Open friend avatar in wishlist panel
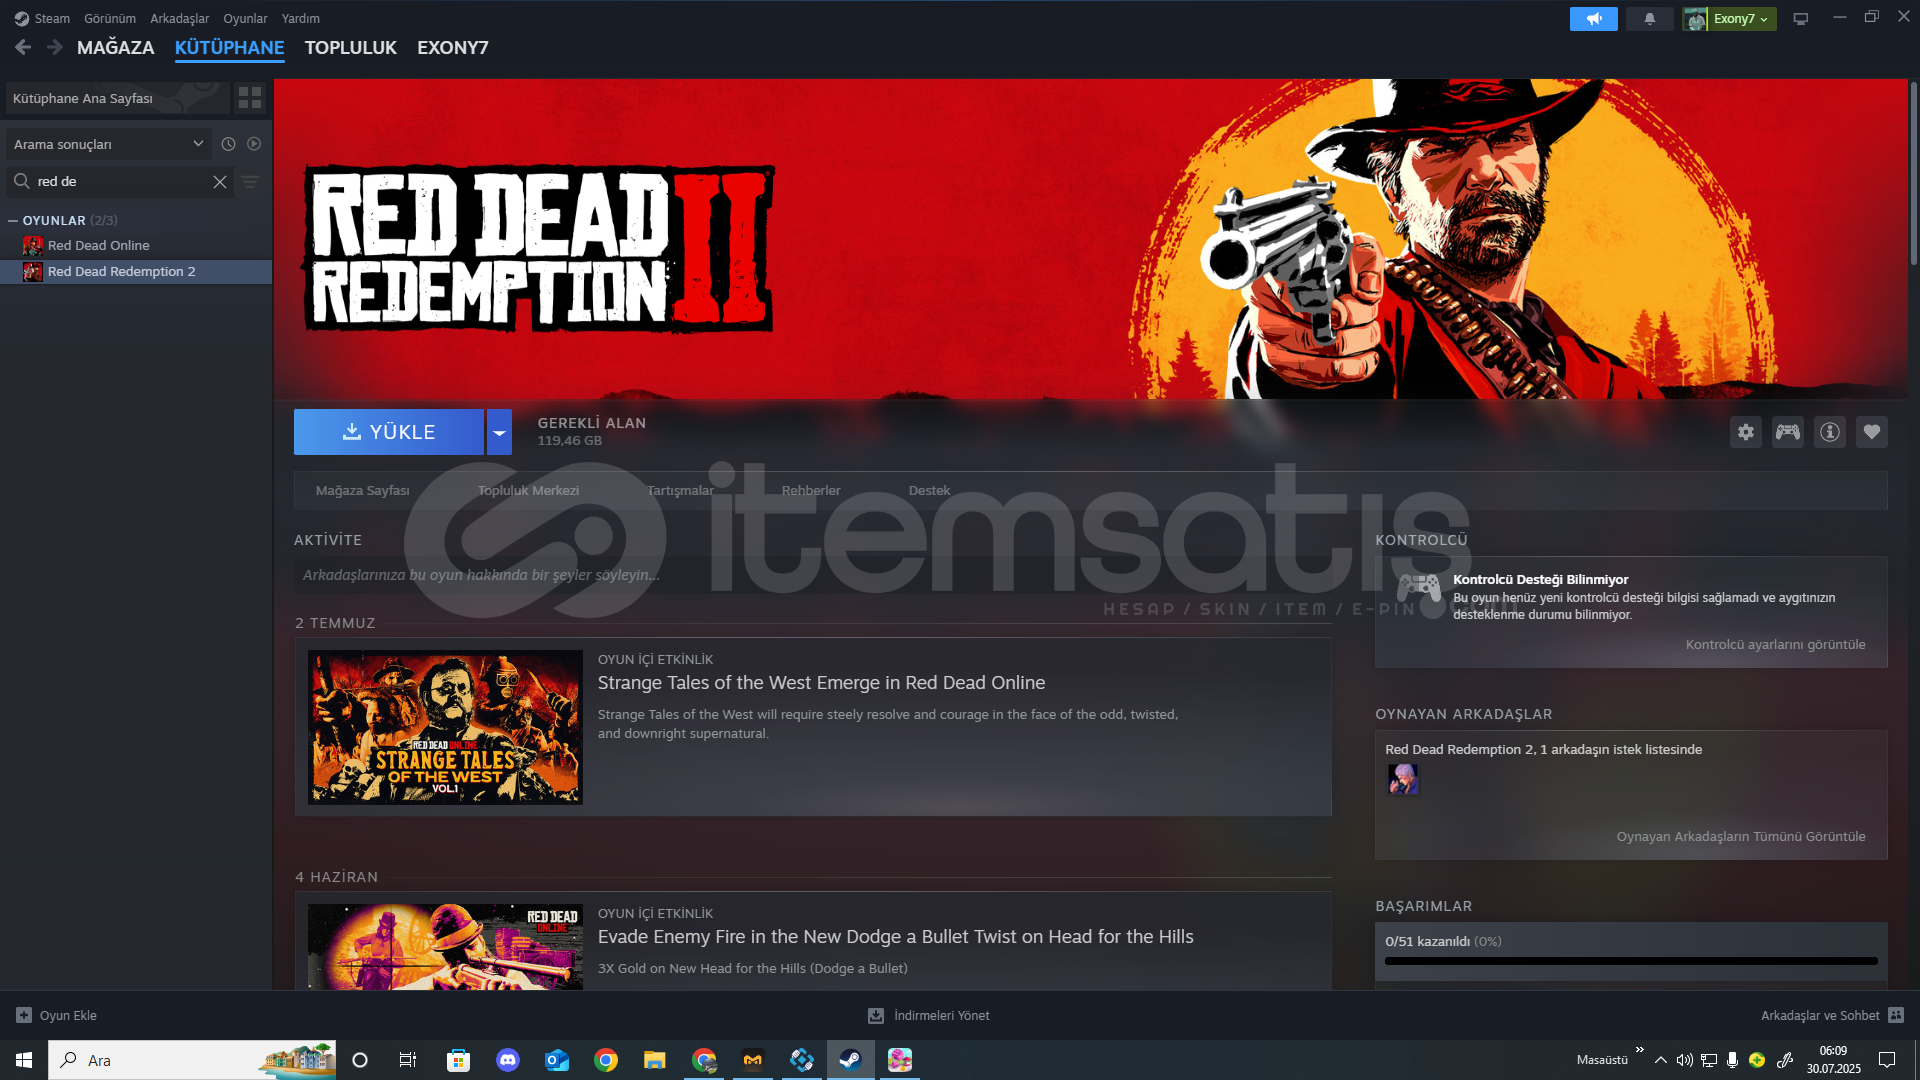 pyautogui.click(x=1403, y=779)
